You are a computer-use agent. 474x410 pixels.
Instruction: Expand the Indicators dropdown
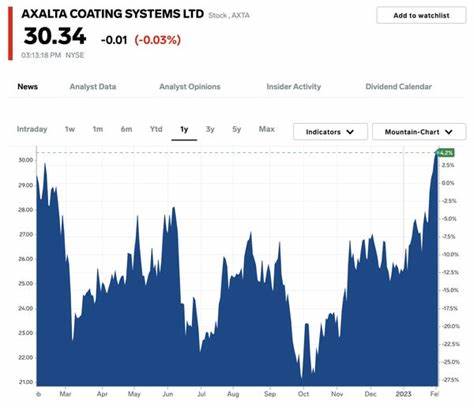pos(330,132)
